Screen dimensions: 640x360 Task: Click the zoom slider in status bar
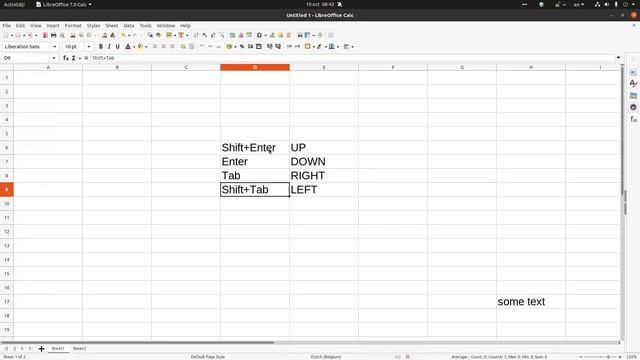[600, 357]
